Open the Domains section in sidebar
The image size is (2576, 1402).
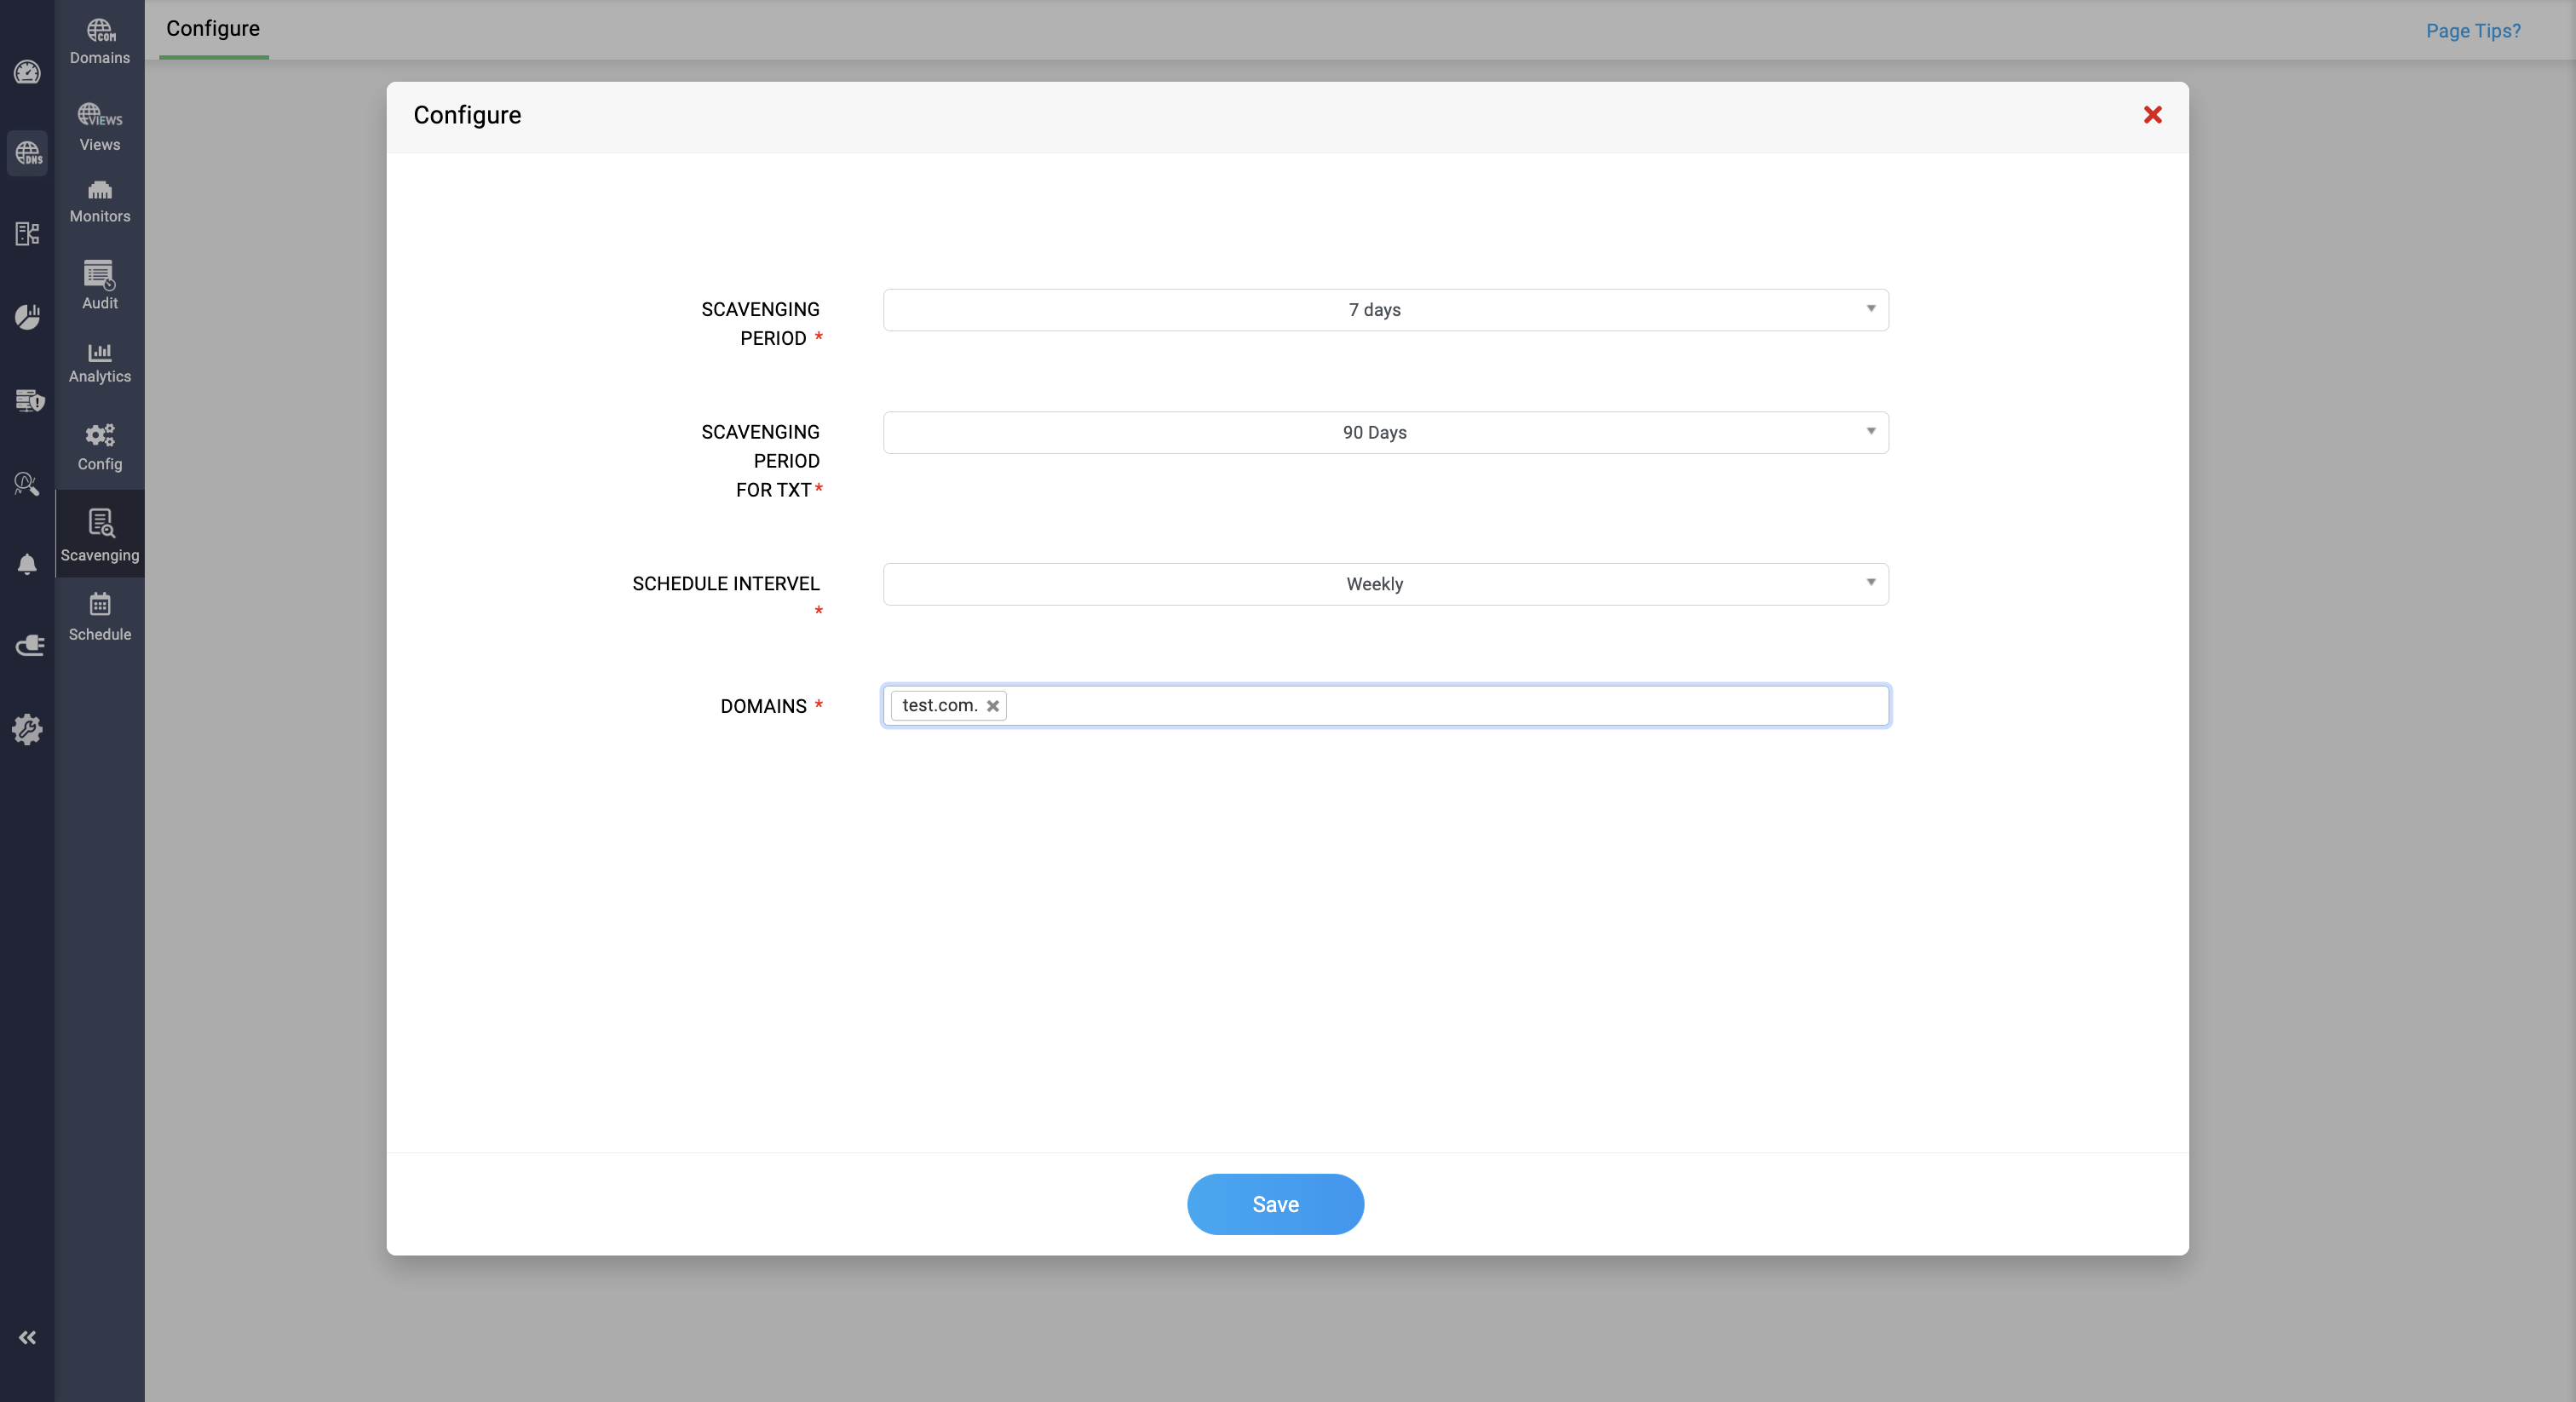pyautogui.click(x=99, y=42)
